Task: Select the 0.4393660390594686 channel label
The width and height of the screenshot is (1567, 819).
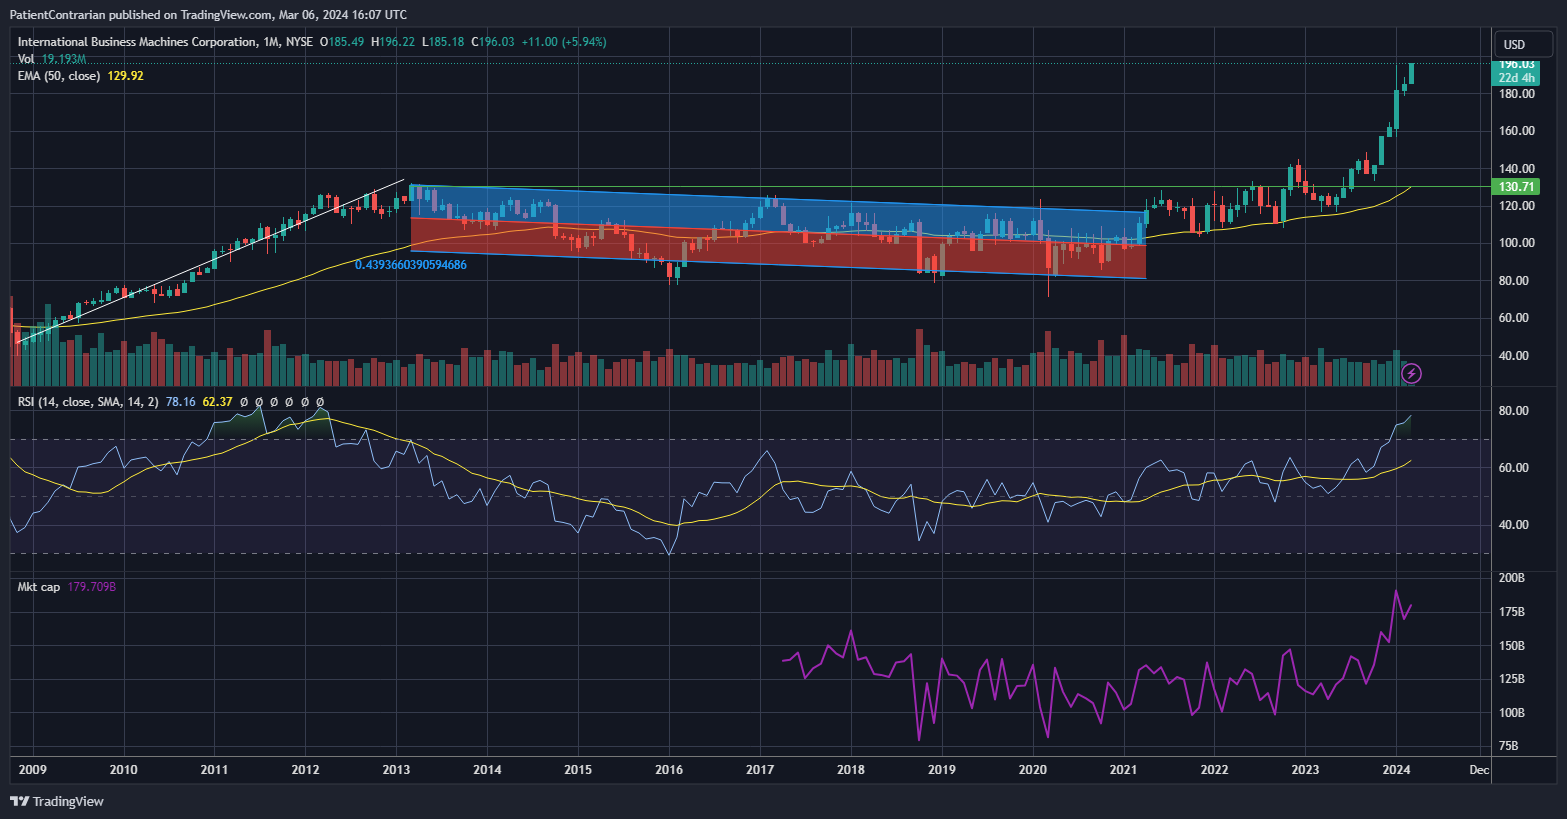Action: (x=410, y=265)
